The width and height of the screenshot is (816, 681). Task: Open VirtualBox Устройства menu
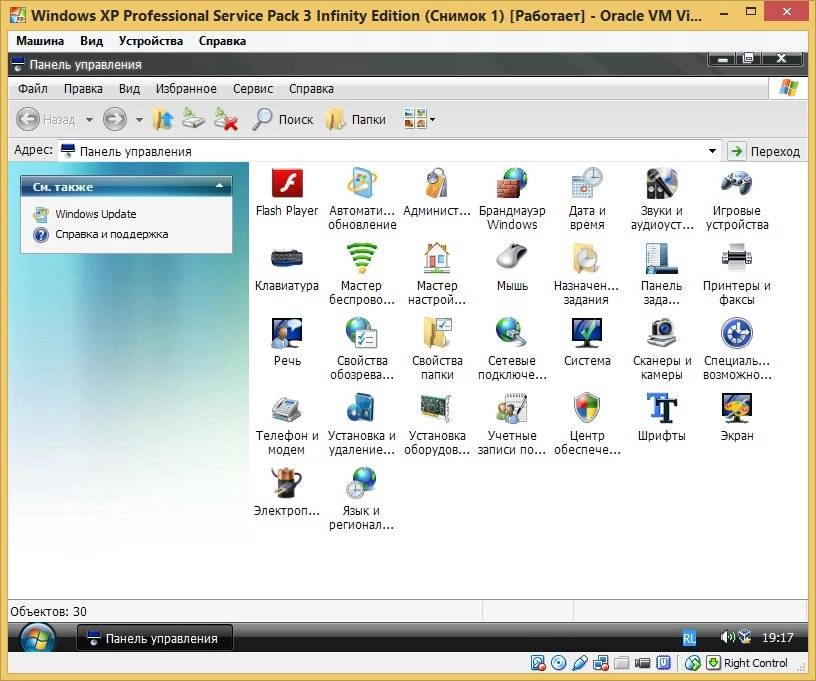click(x=151, y=41)
